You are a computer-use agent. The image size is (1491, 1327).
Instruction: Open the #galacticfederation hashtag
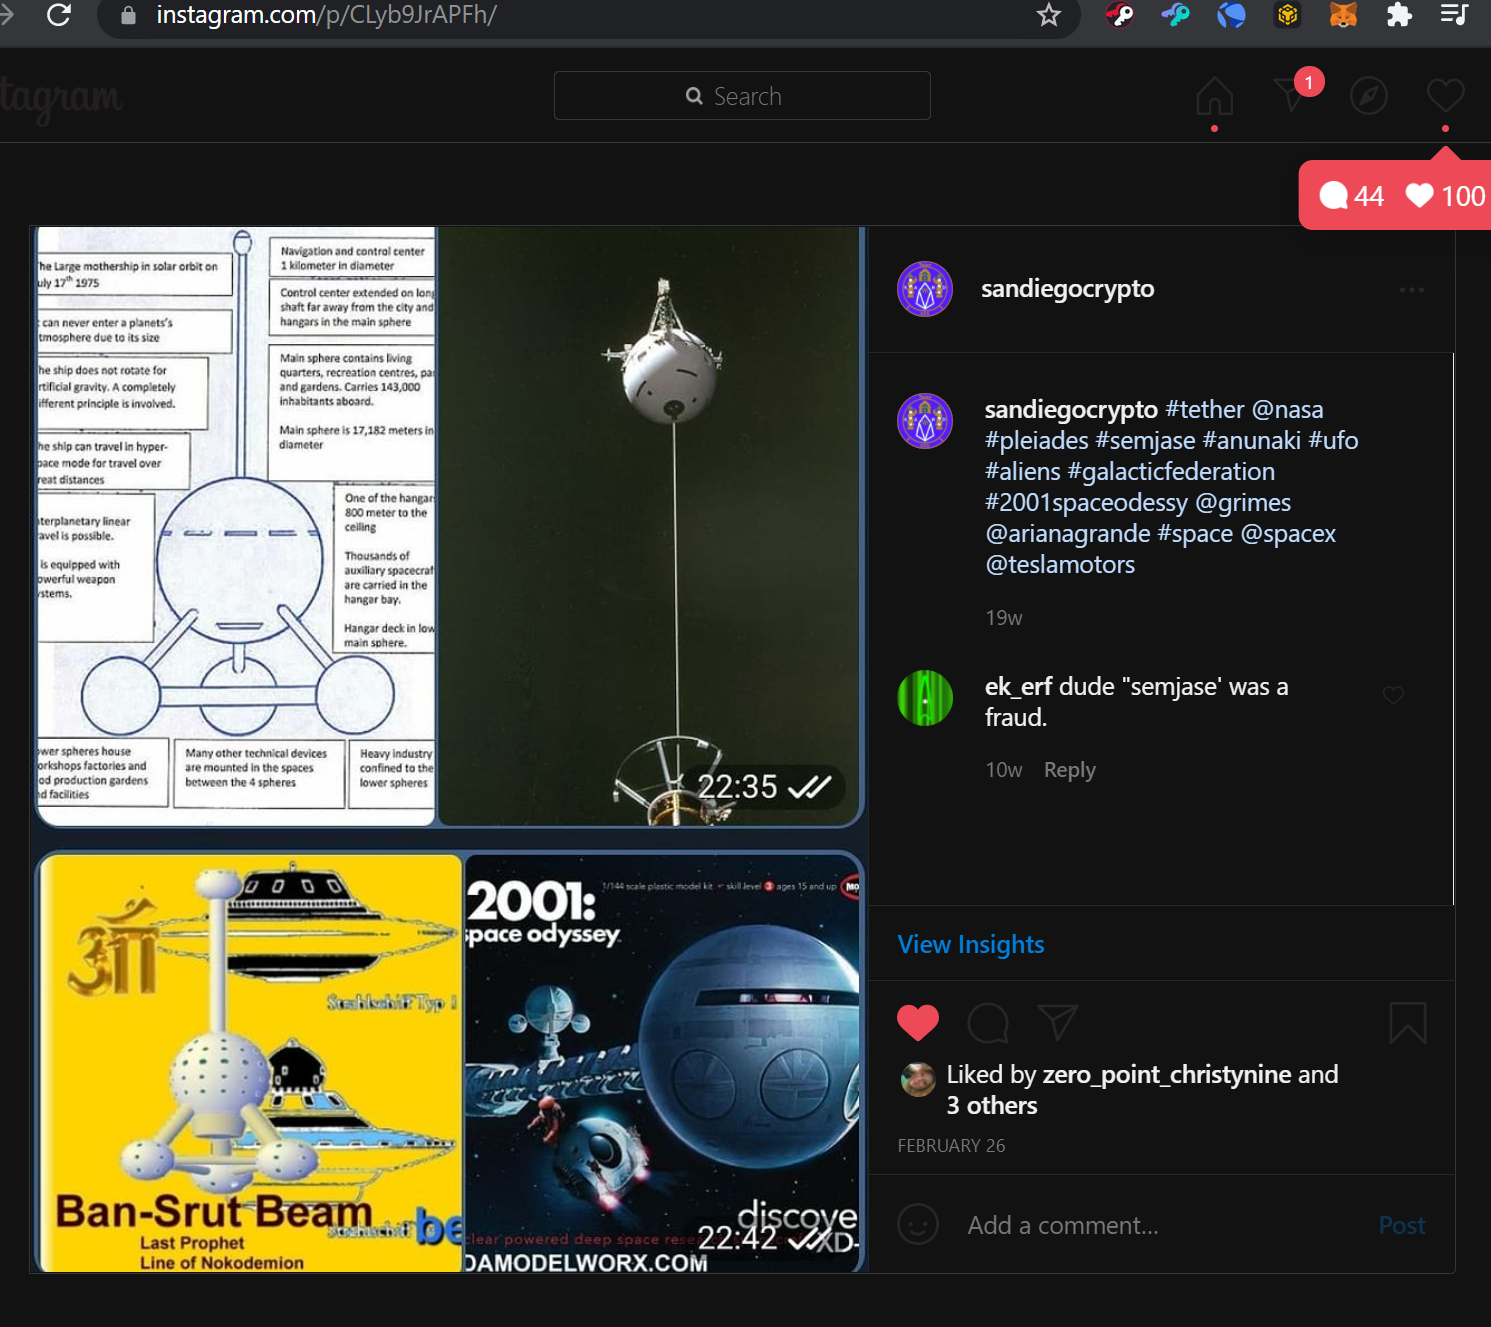[1172, 472]
